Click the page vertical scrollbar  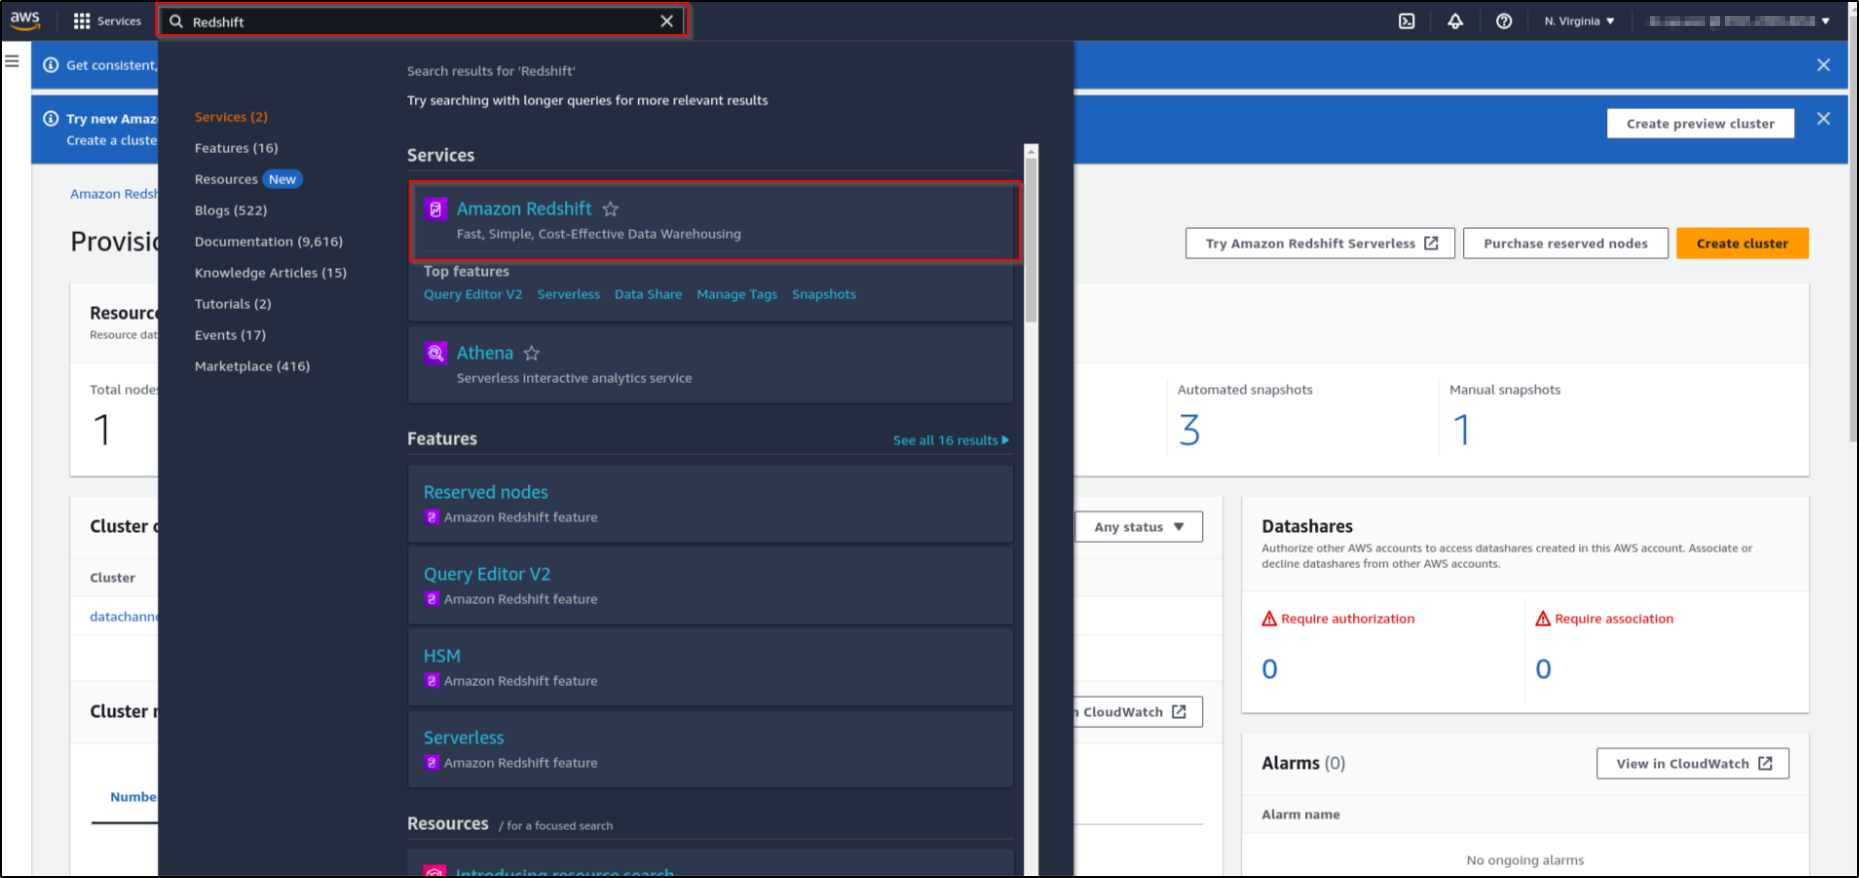1852,230
